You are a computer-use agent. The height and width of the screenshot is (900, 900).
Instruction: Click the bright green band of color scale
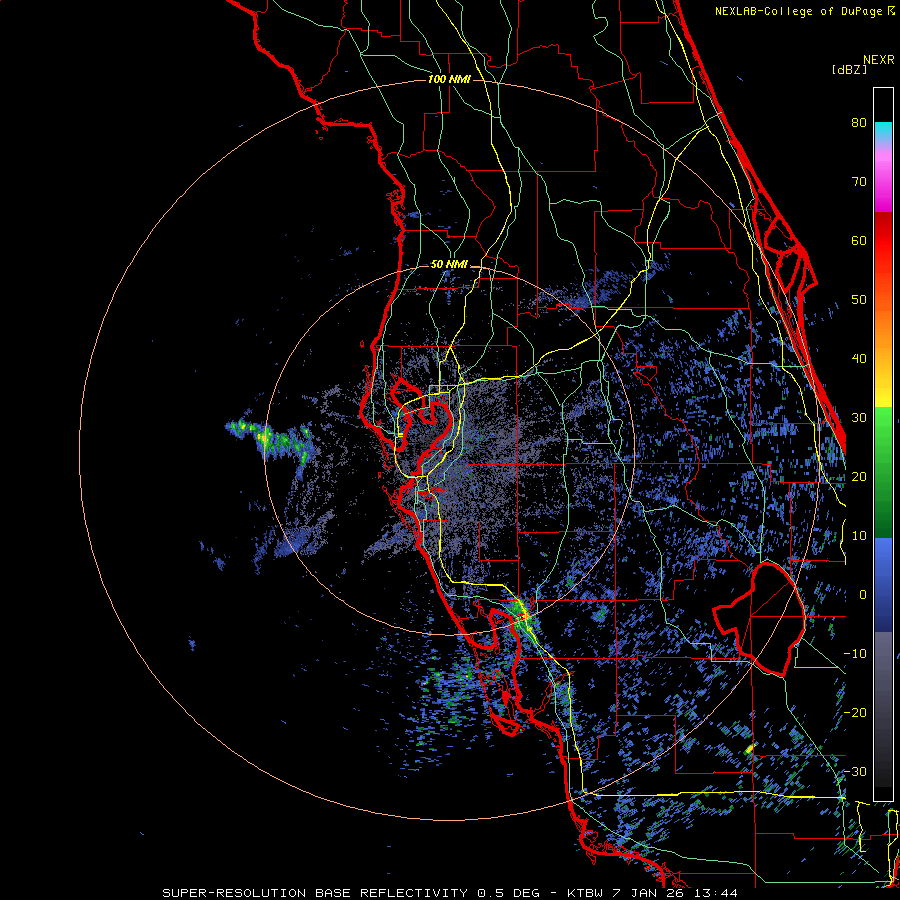point(883,428)
